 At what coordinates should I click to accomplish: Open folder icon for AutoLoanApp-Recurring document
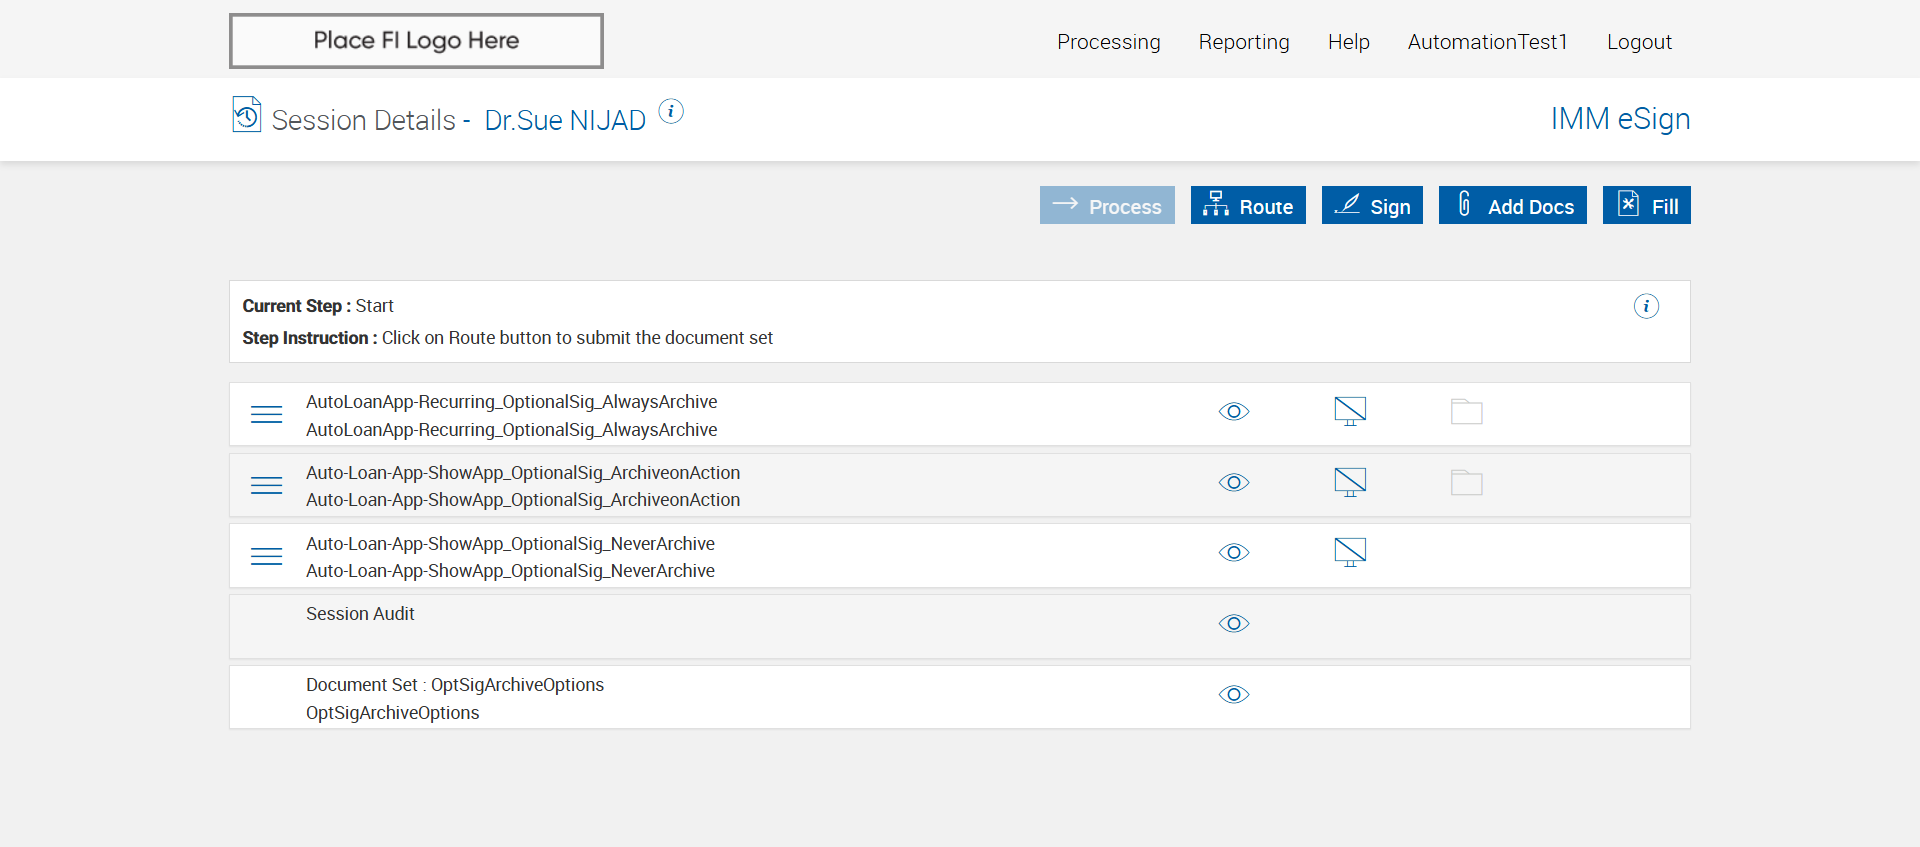(1466, 411)
